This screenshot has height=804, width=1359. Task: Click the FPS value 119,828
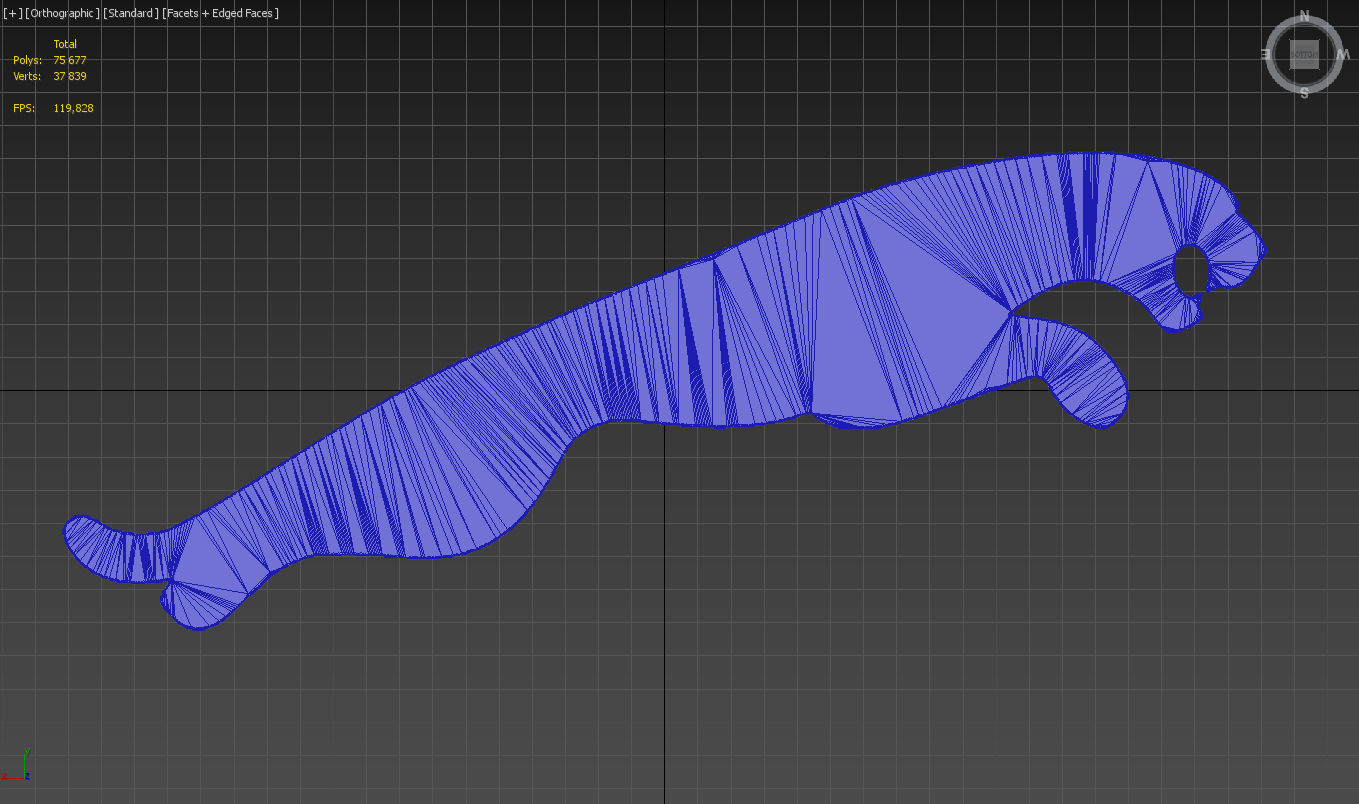[73, 108]
